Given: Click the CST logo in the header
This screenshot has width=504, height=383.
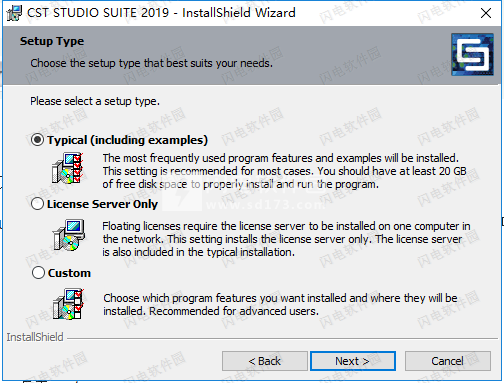Looking at the screenshot, I should click(x=472, y=54).
